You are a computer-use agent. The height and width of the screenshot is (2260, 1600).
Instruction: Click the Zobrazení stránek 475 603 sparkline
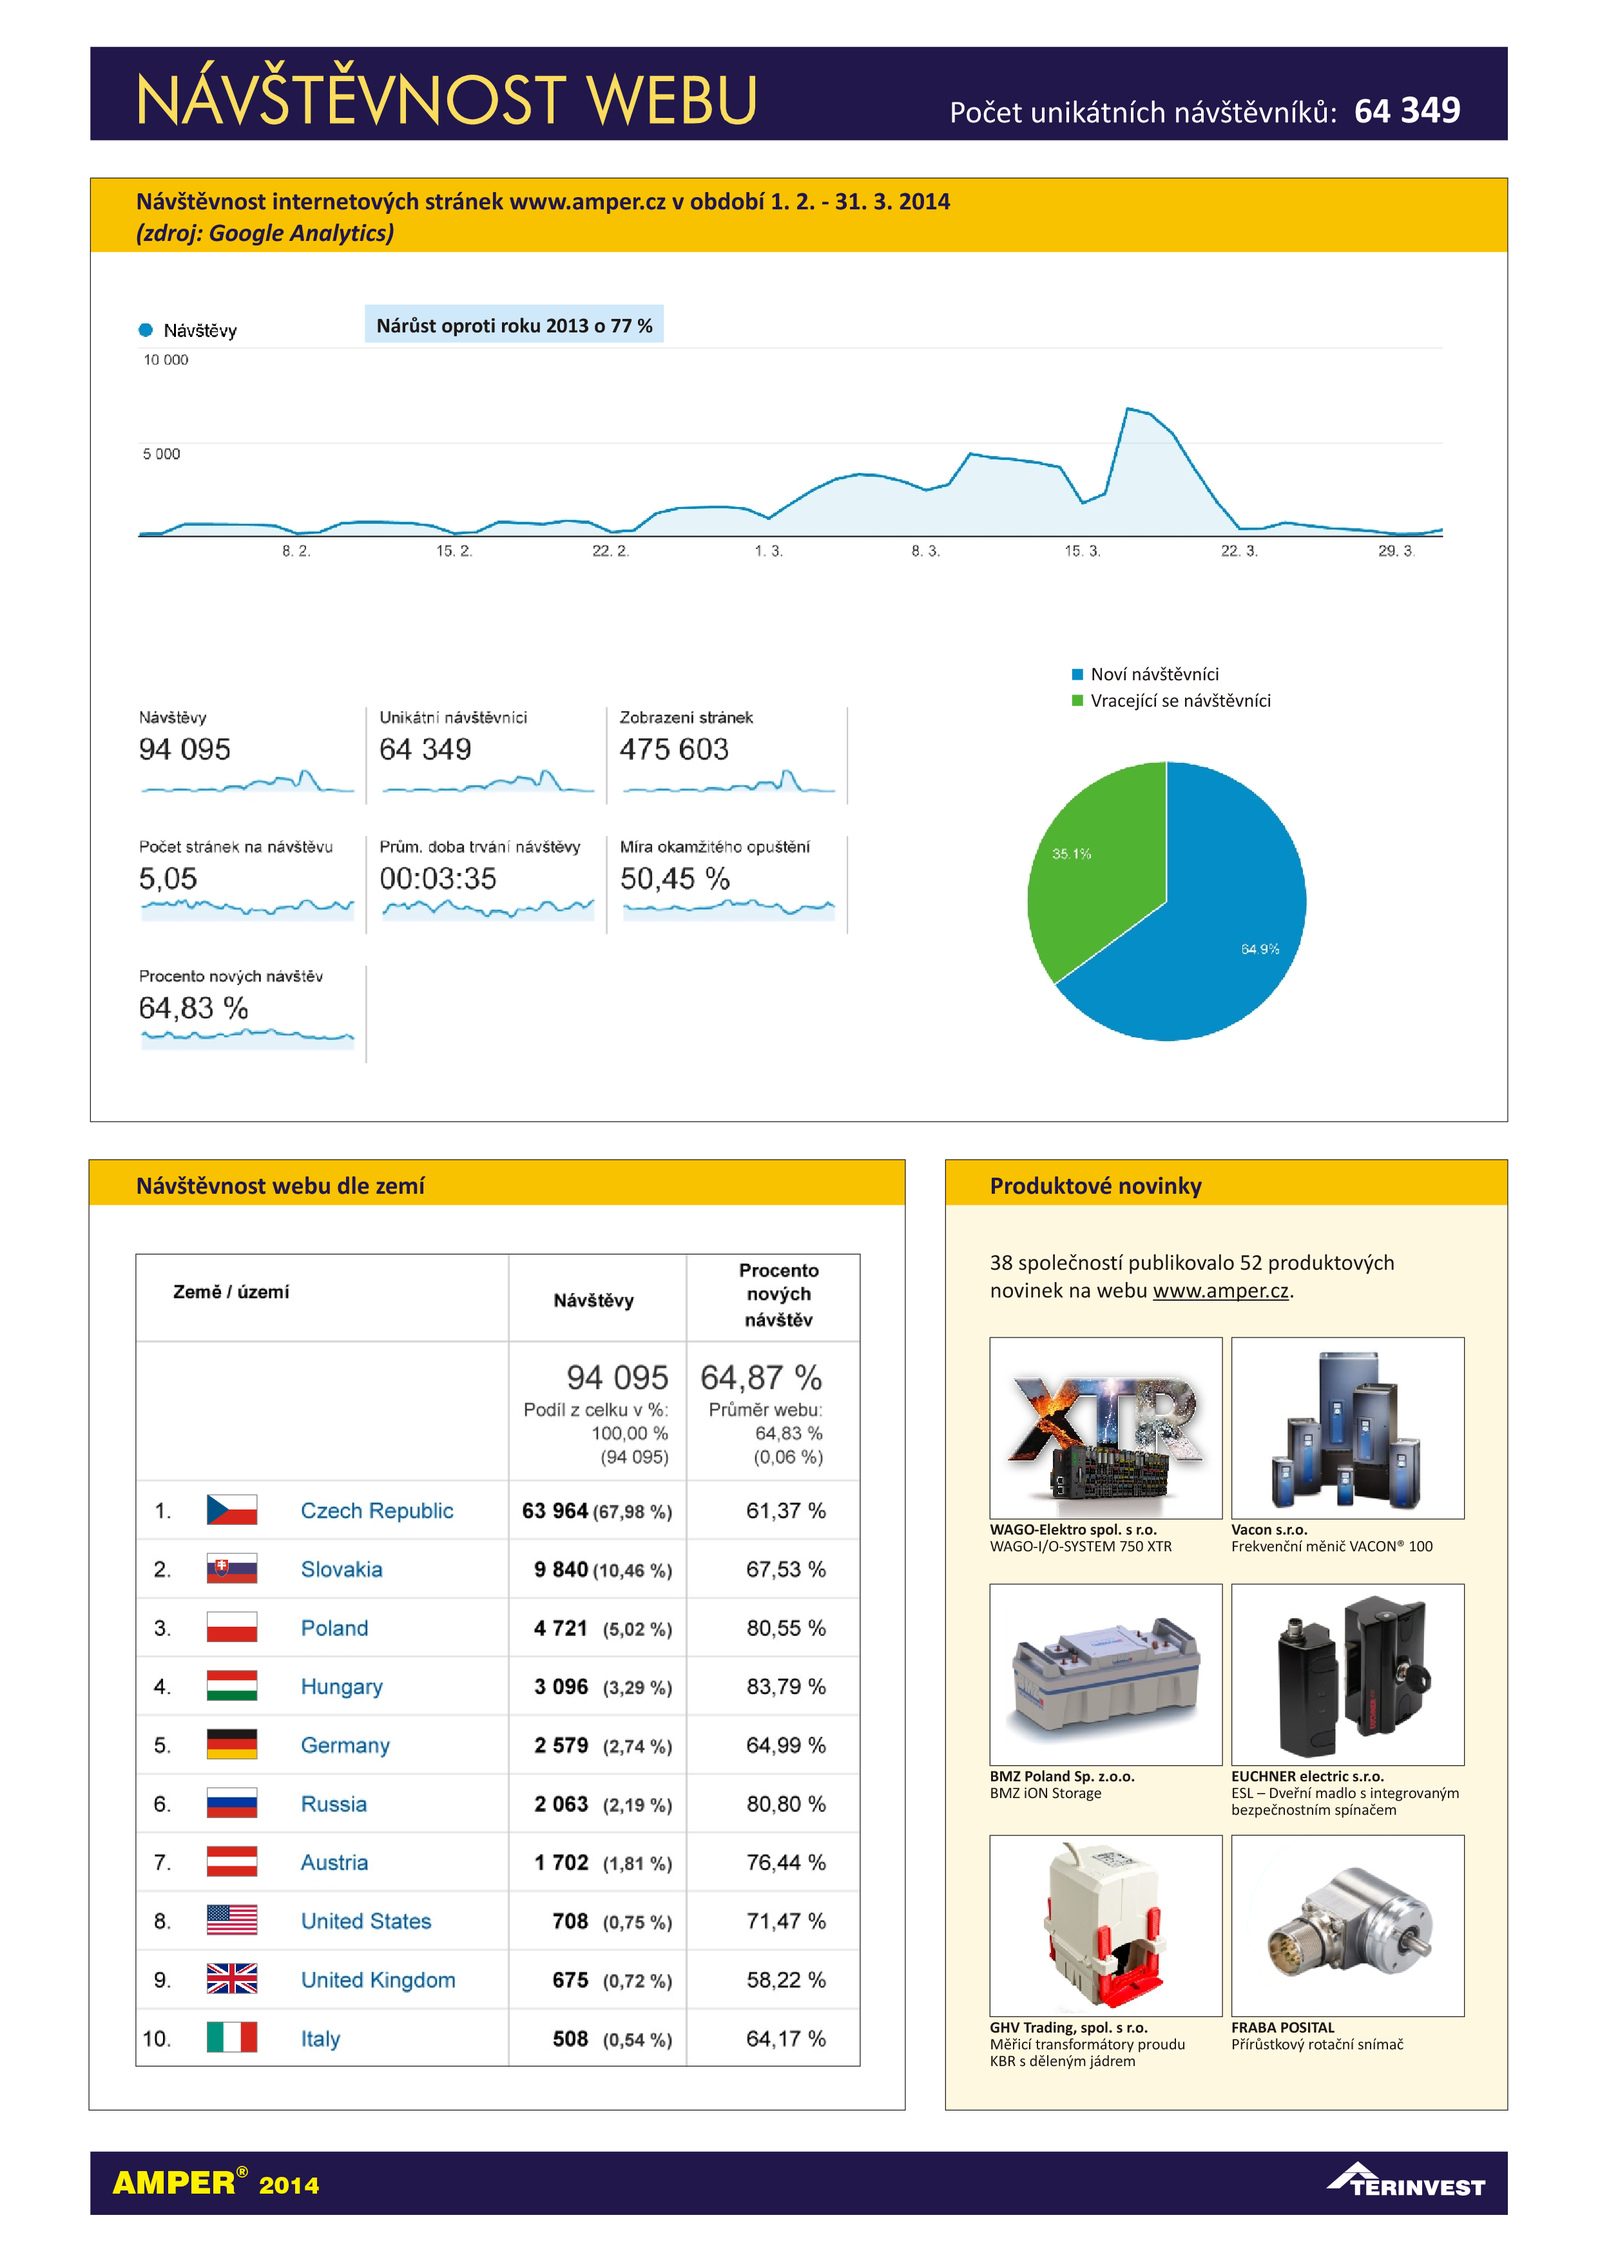[x=728, y=782]
